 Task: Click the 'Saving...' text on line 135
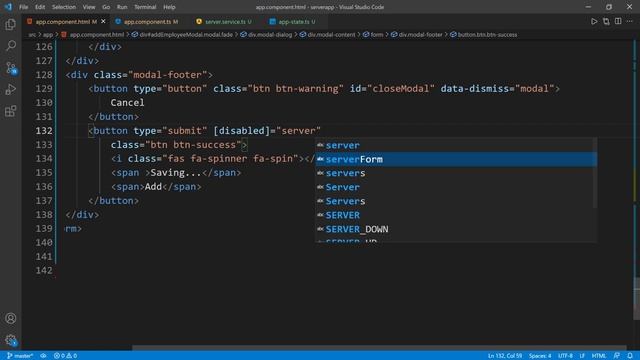pyautogui.click(x=176, y=173)
